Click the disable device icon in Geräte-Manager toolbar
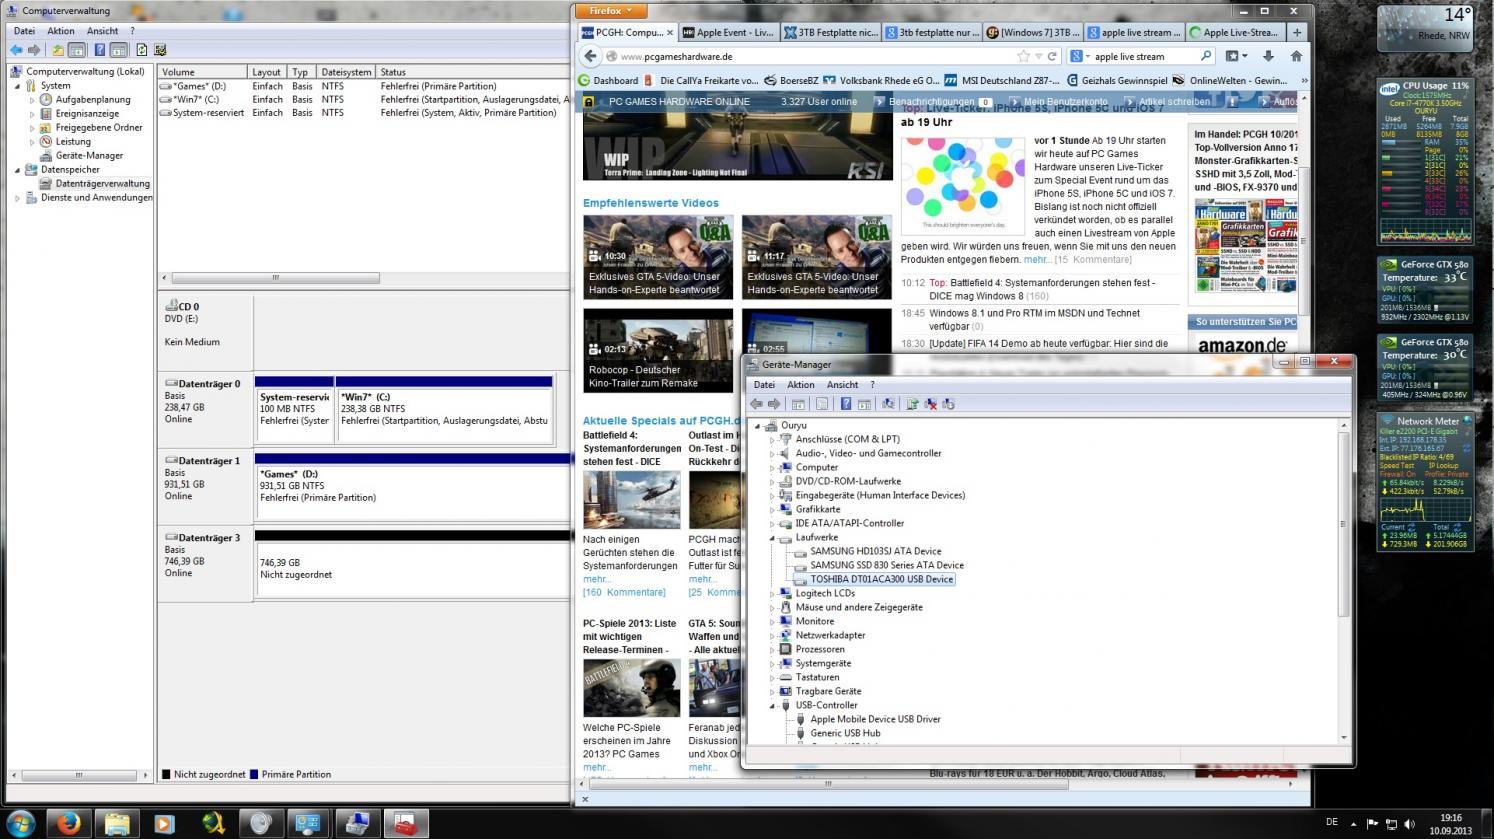This screenshot has width=1494, height=839. (948, 404)
